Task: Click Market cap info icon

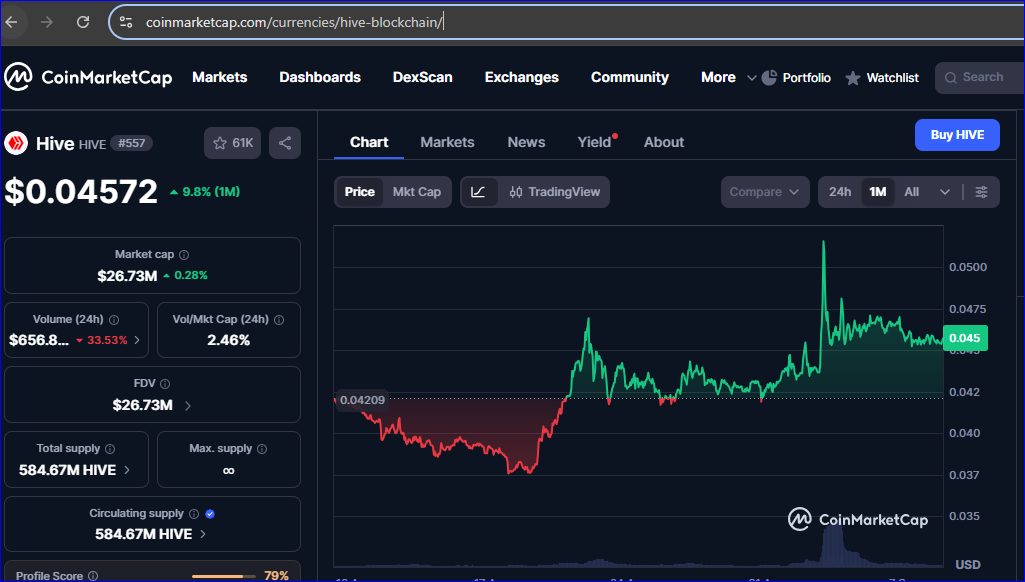Action: [184, 255]
